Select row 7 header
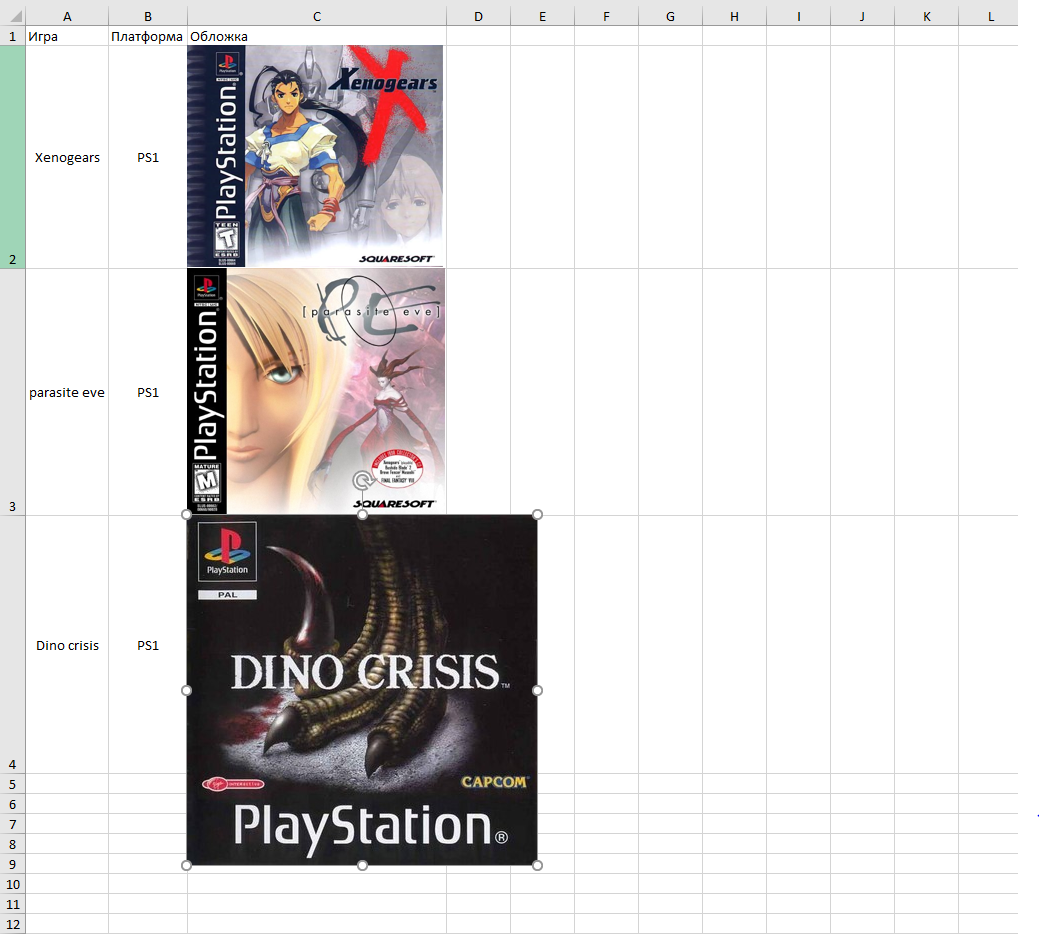 [x=13, y=823]
